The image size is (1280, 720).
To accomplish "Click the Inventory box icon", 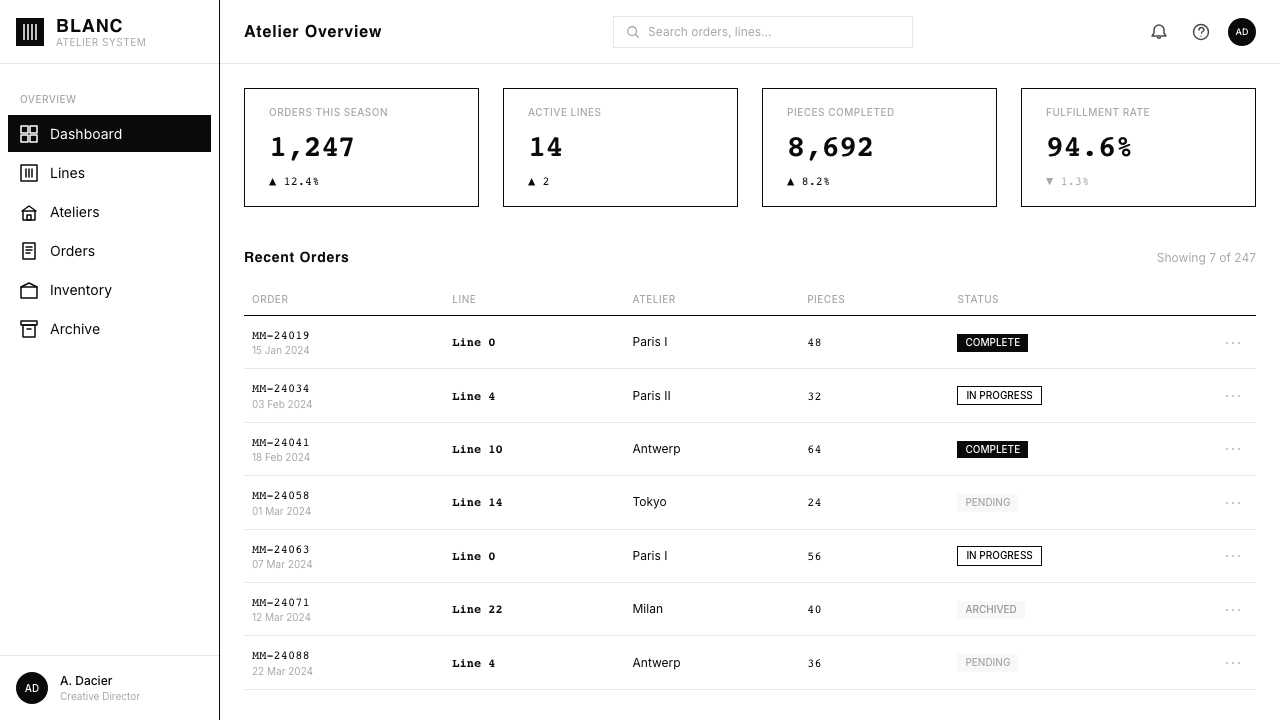I will (29, 290).
